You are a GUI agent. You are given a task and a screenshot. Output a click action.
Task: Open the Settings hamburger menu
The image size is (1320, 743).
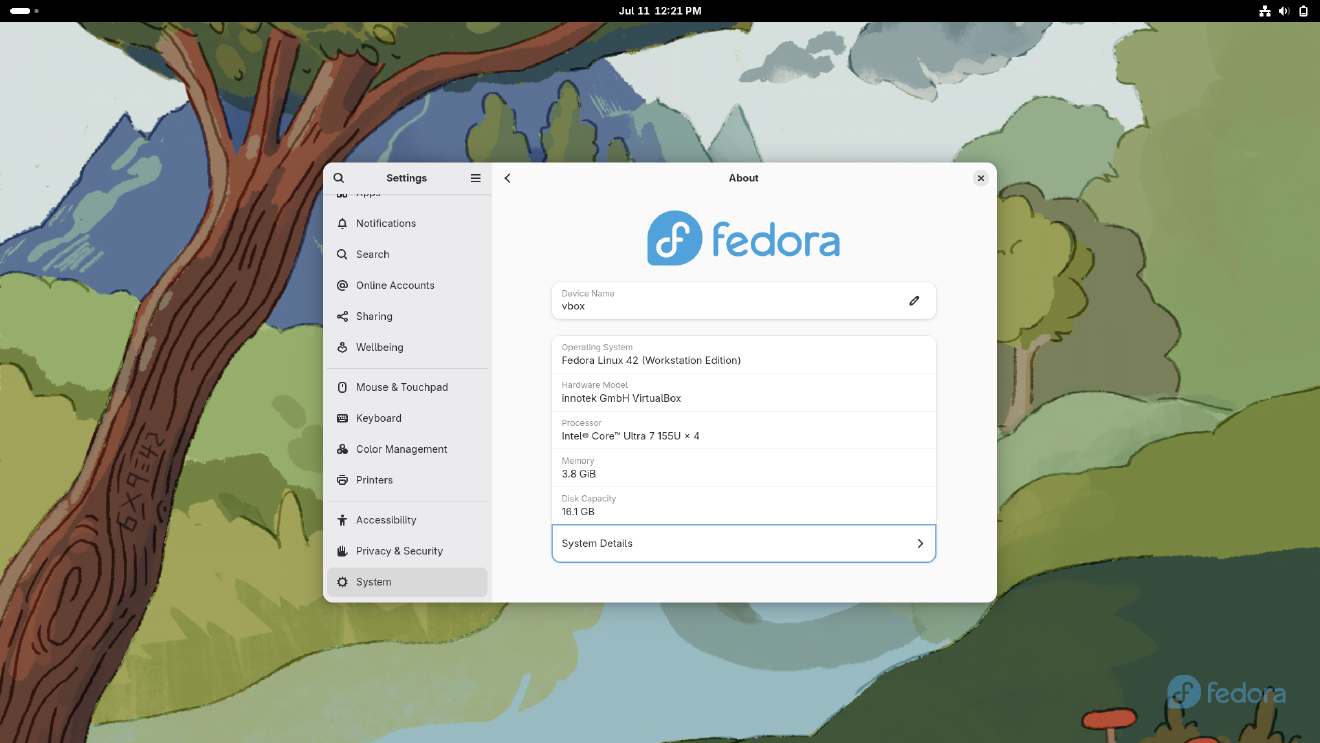(x=476, y=178)
